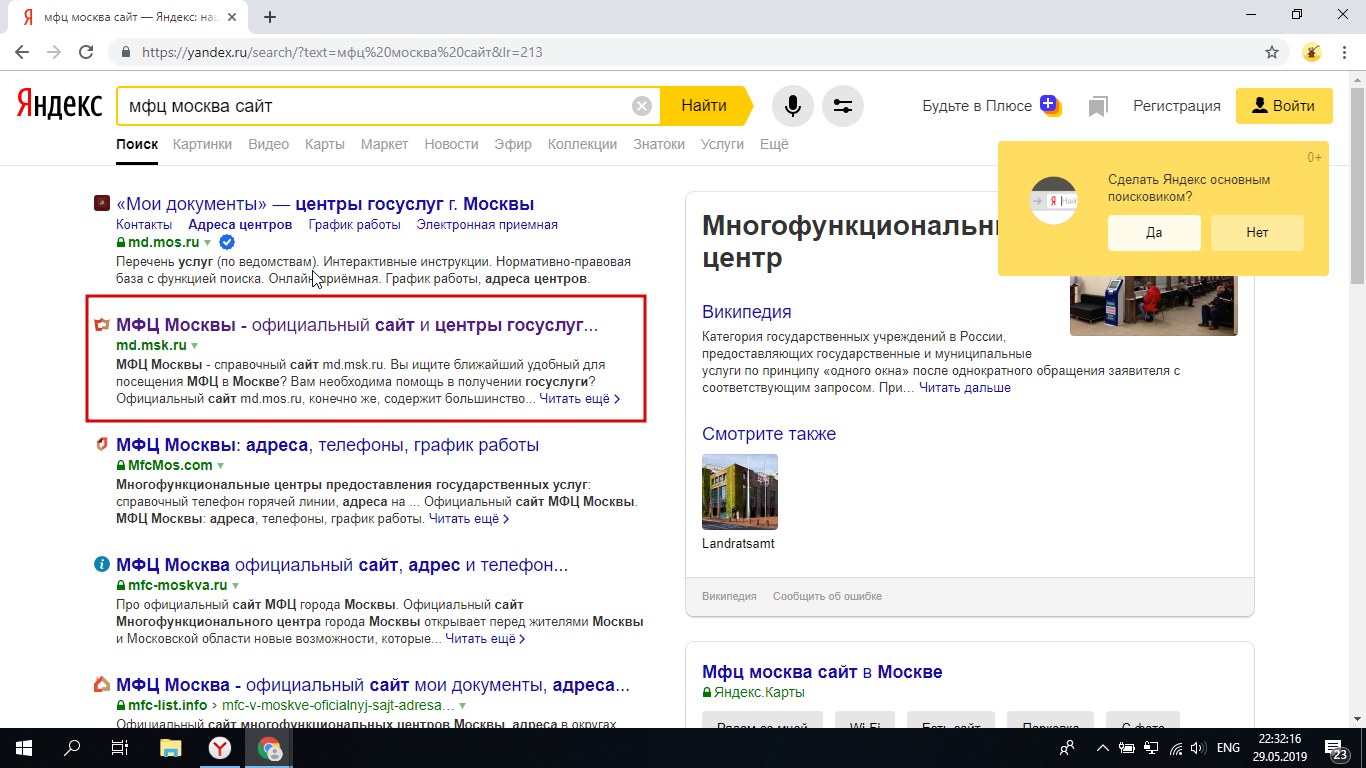Go back with the browser back arrow

click(x=22, y=52)
